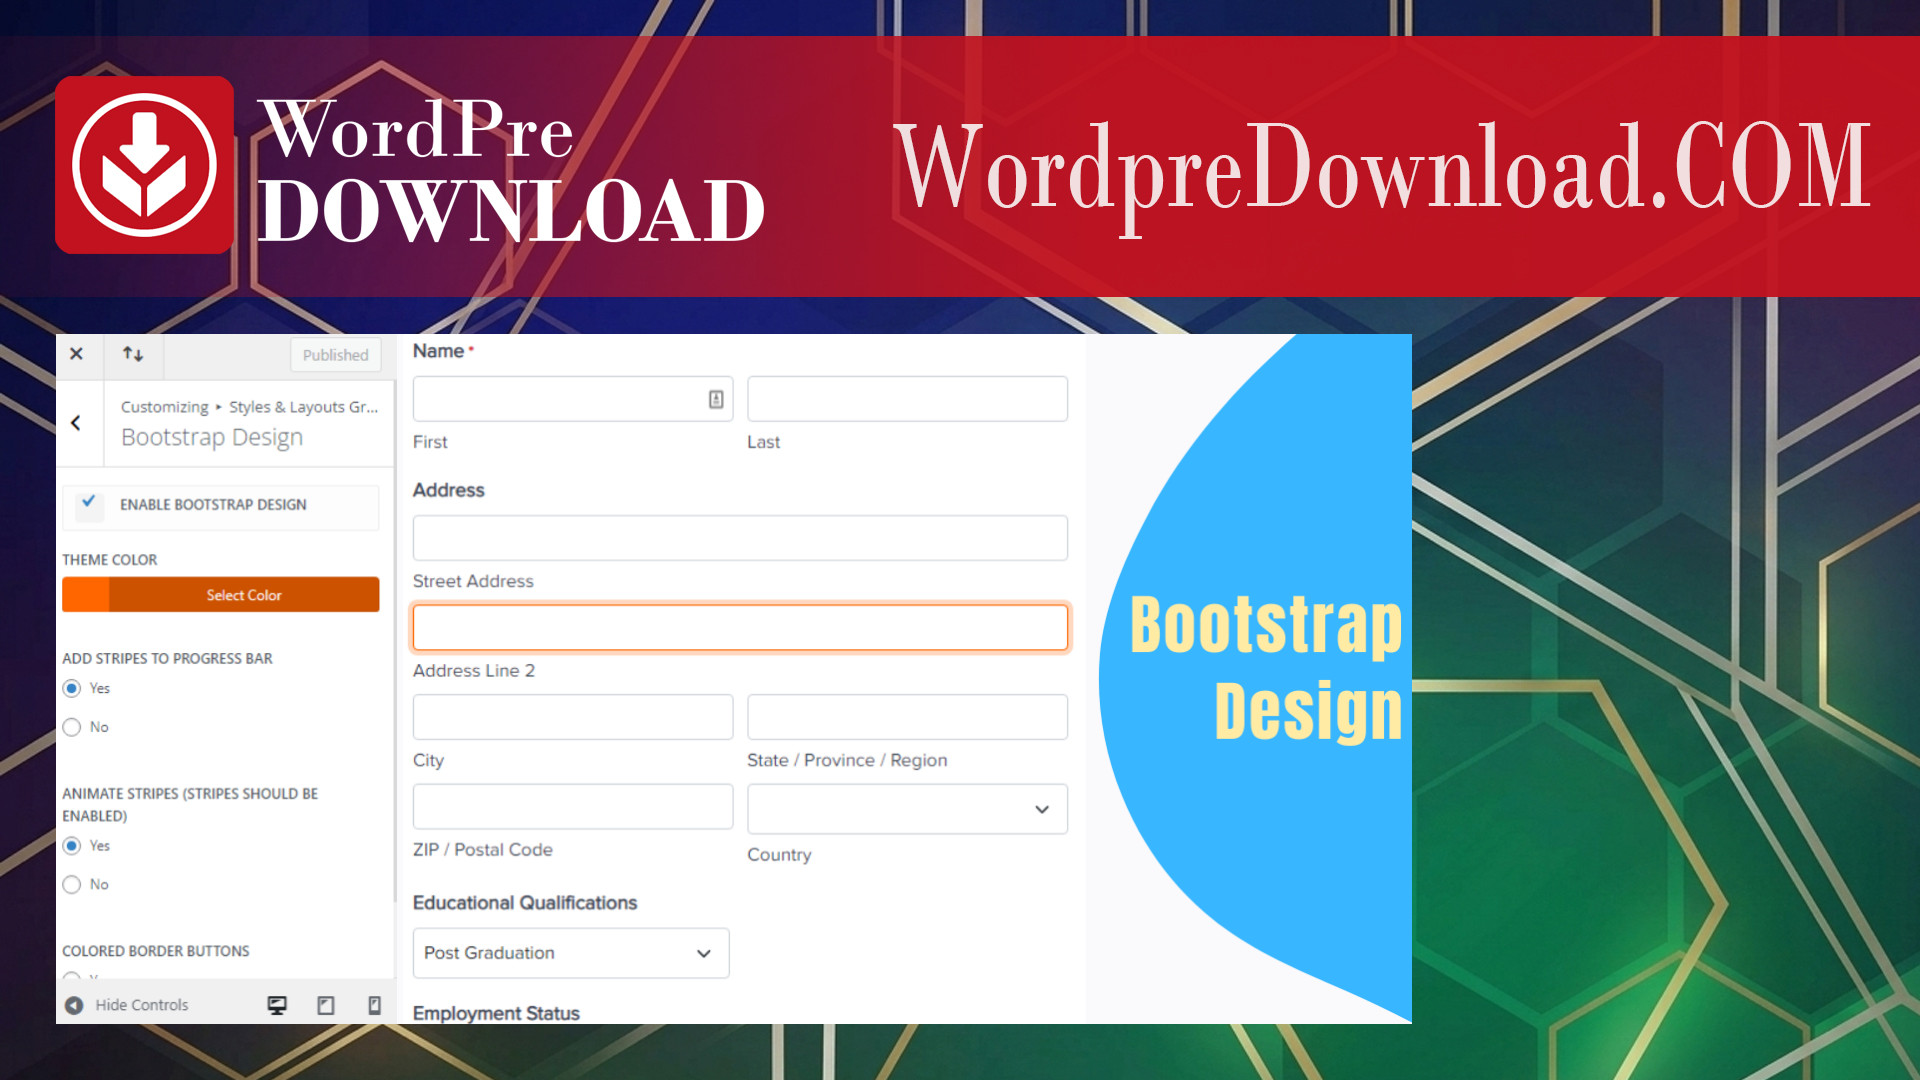
Task: Go back using the left chevron
Action: 76,423
